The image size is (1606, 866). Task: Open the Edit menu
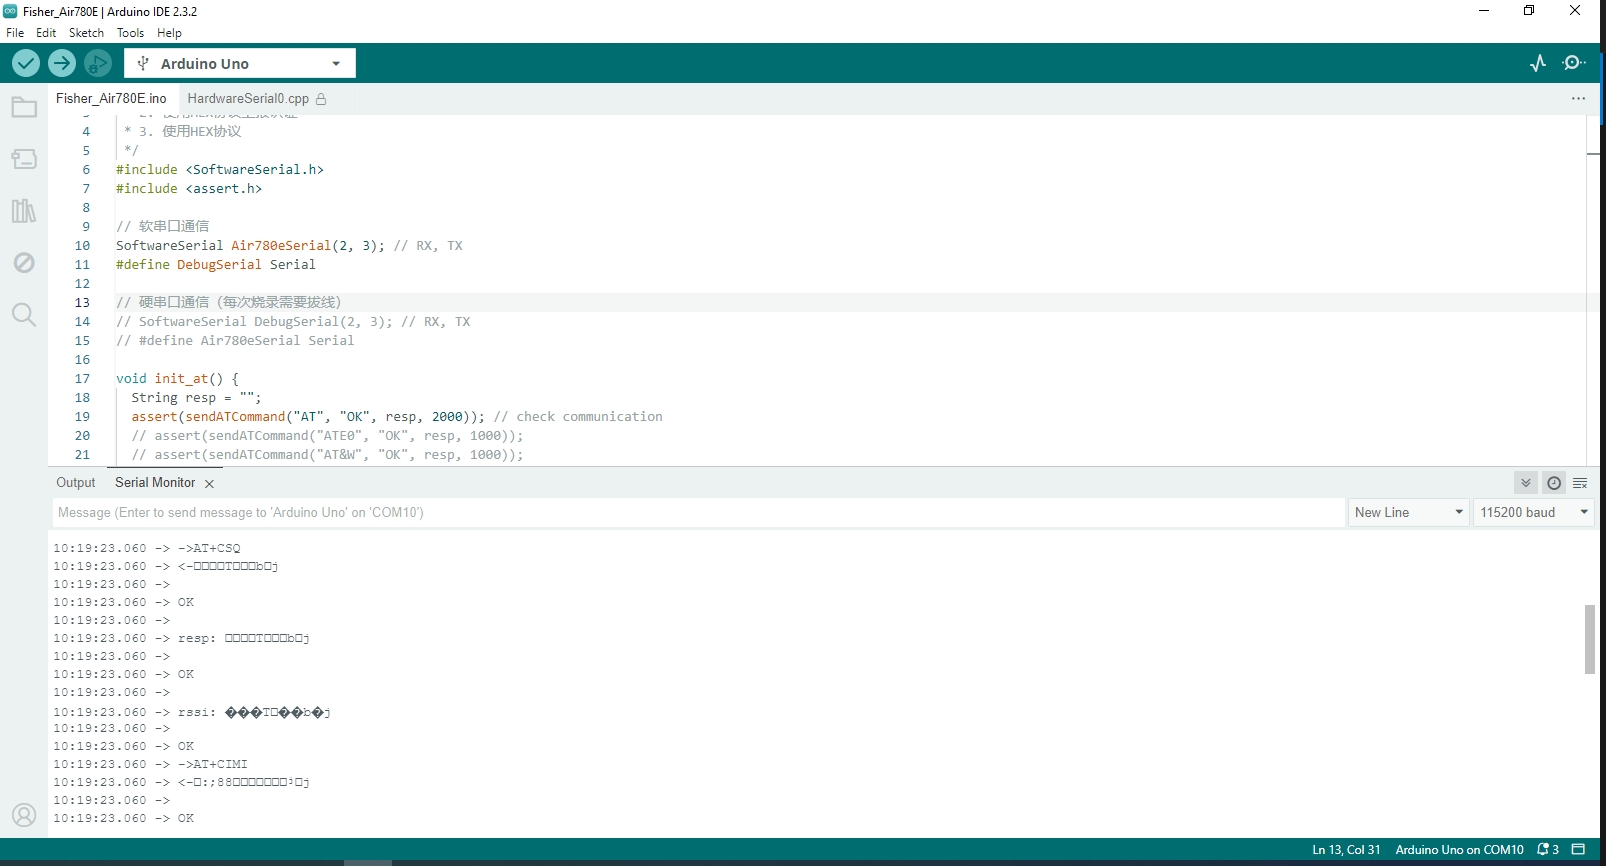tap(46, 33)
